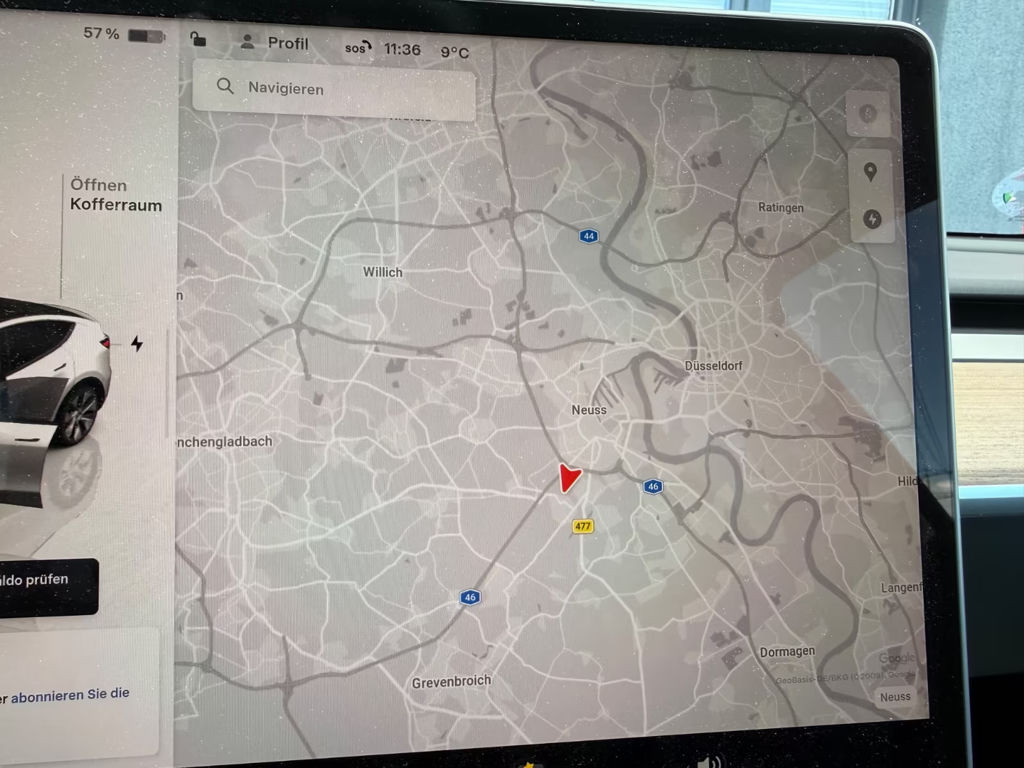Toggle the location pin map icon

coord(871,172)
